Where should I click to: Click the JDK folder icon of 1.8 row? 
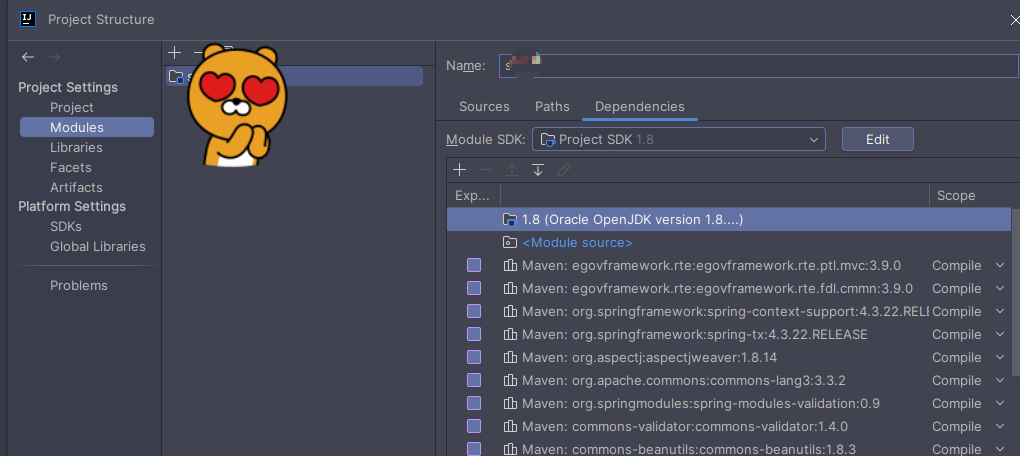pyautogui.click(x=510, y=220)
